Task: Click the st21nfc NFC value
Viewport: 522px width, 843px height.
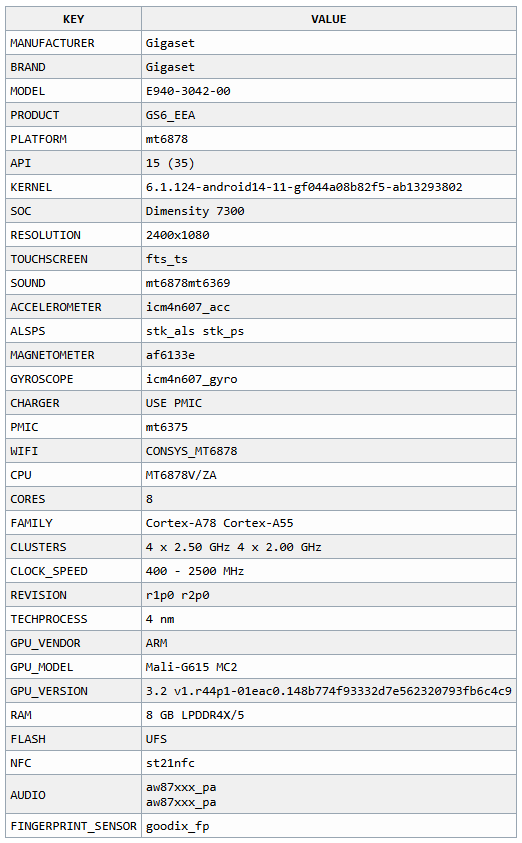Action: point(170,763)
